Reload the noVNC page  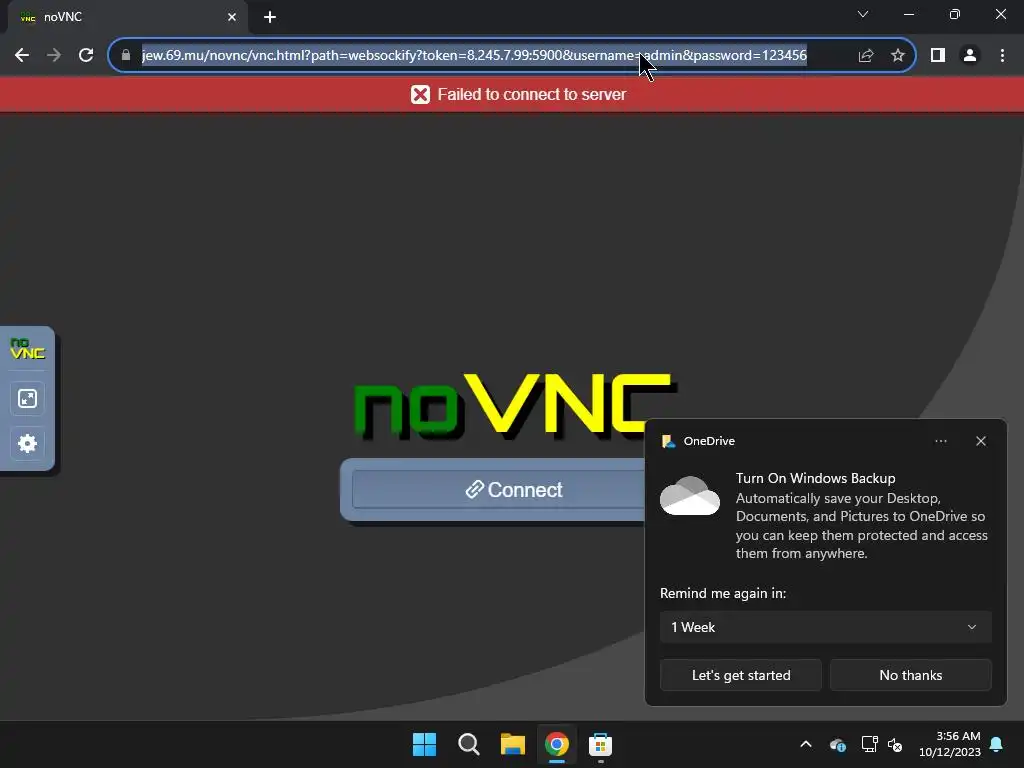click(x=86, y=56)
